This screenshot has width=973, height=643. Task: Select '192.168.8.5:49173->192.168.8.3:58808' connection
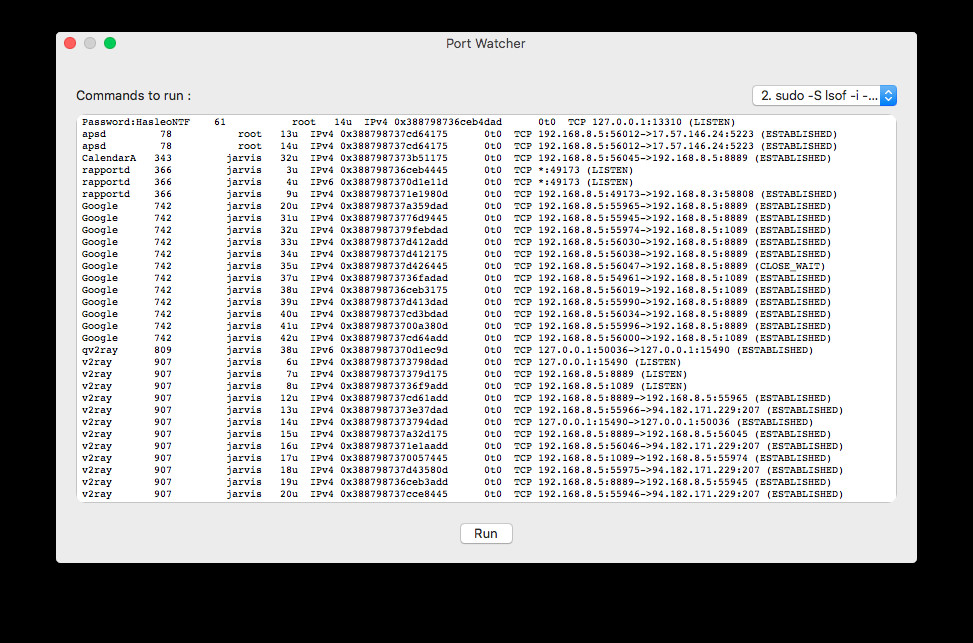(645, 194)
